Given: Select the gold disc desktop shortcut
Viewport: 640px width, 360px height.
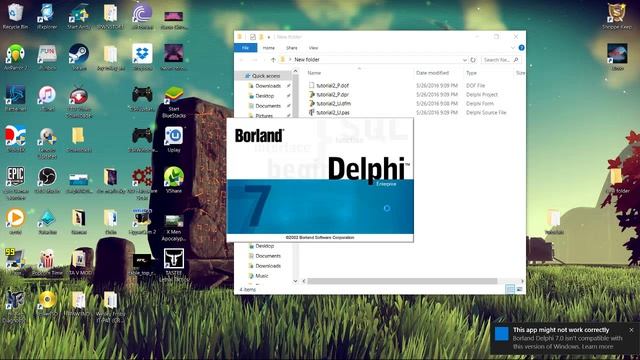Looking at the screenshot, I should pos(47,303).
